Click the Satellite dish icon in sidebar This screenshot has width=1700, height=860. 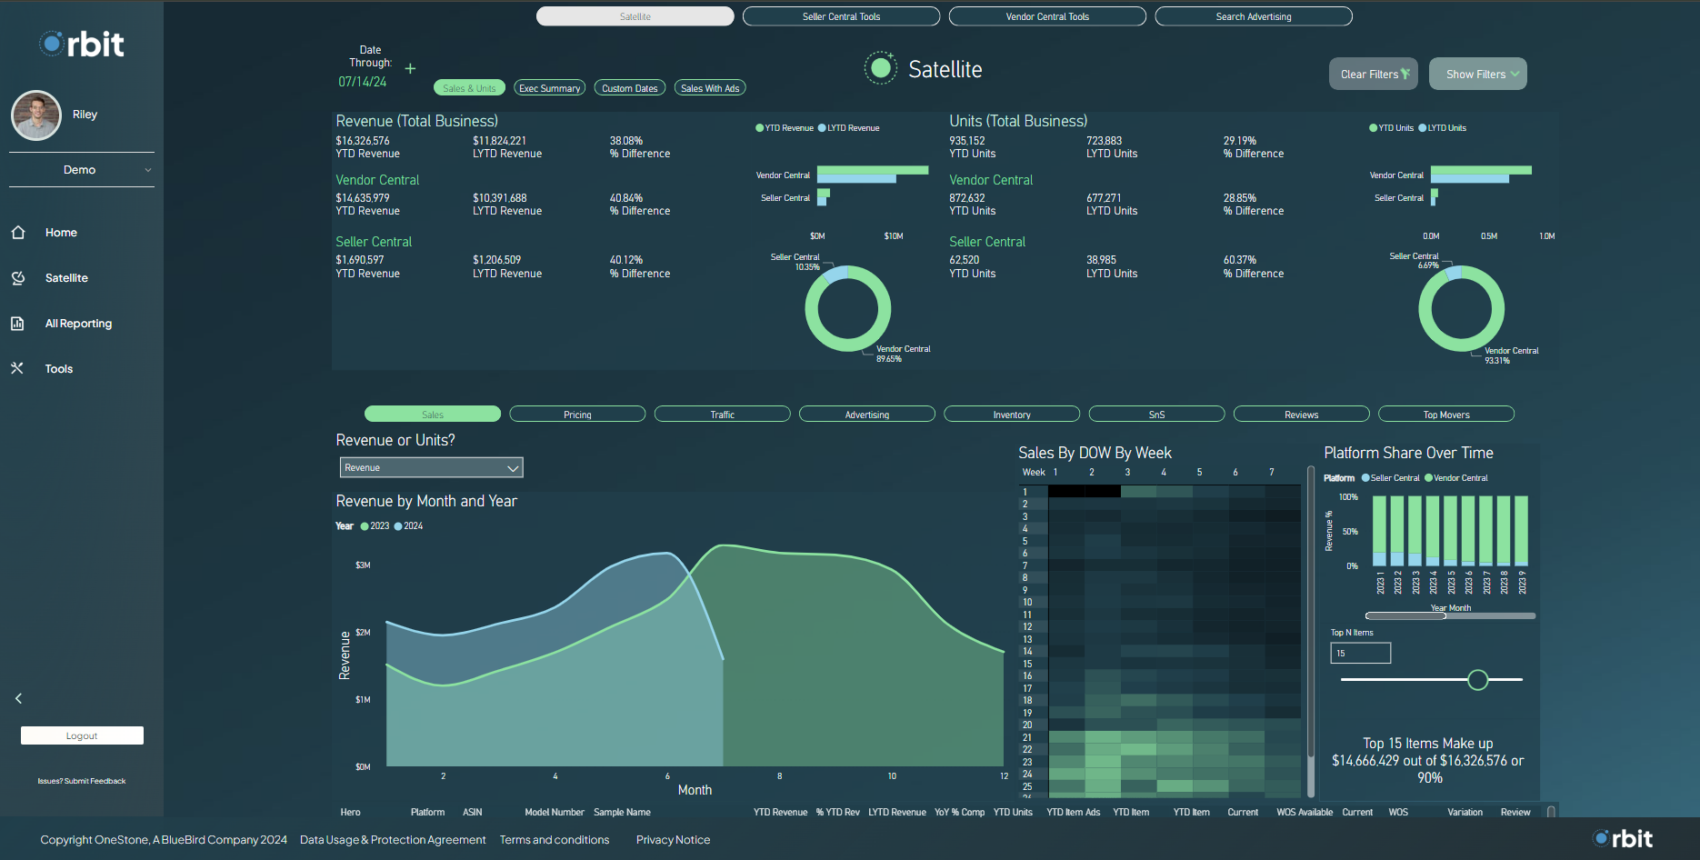(x=18, y=278)
